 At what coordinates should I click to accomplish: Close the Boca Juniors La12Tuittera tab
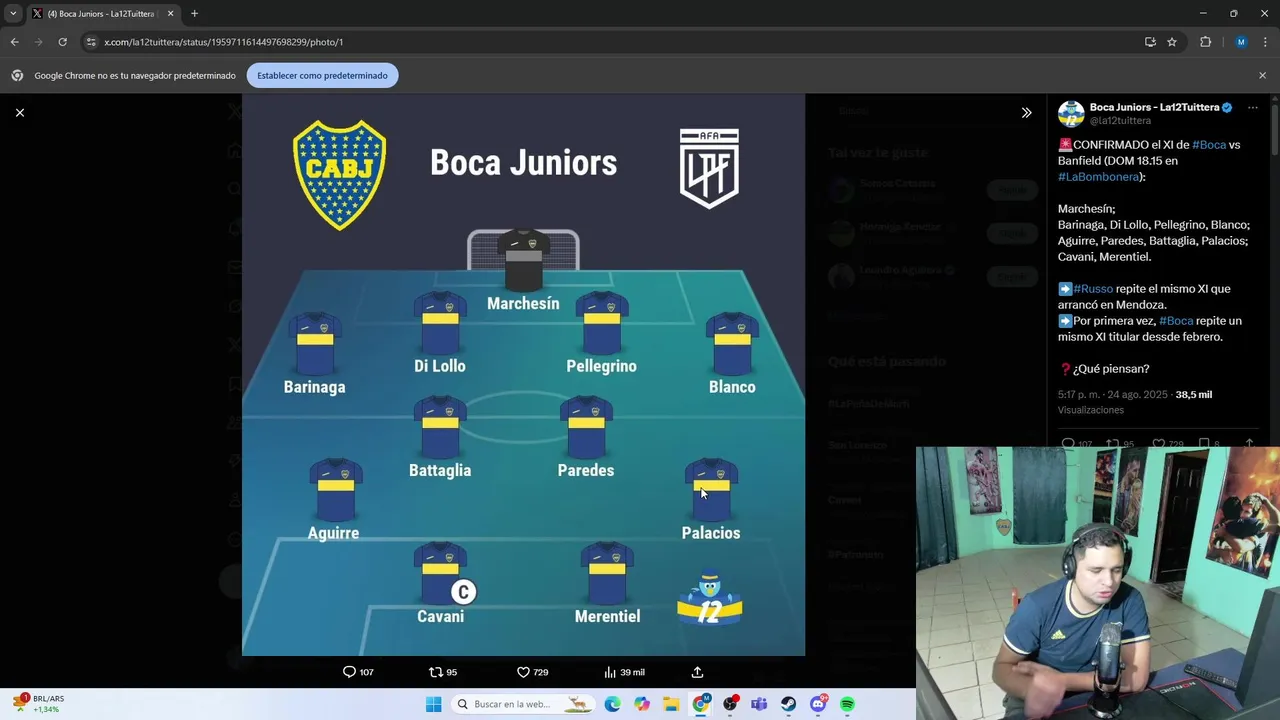pyautogui.click(x=171, y=14)
